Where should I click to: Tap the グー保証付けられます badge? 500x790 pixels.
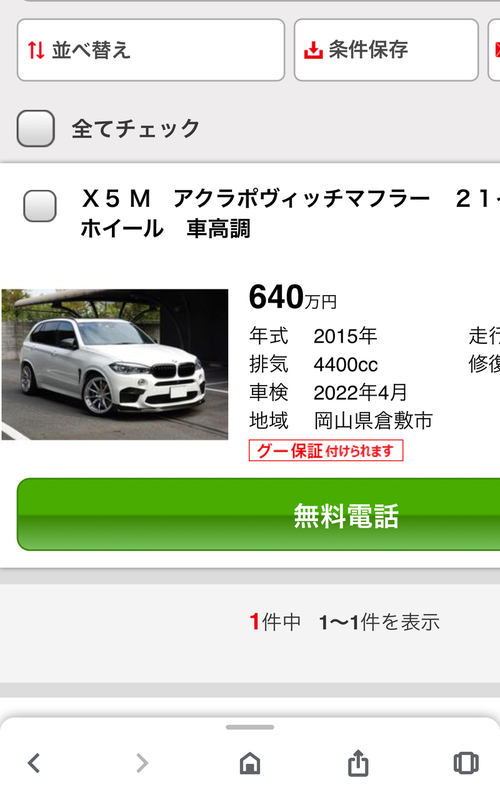[326, 450]
